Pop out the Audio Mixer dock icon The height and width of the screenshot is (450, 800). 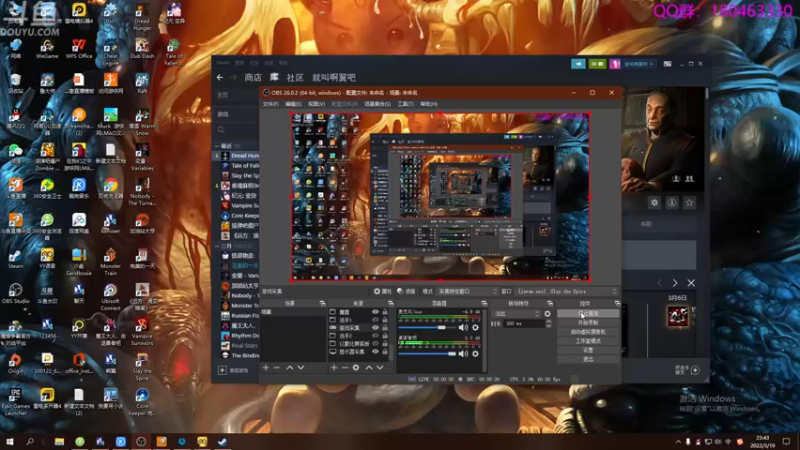(484, 304)
